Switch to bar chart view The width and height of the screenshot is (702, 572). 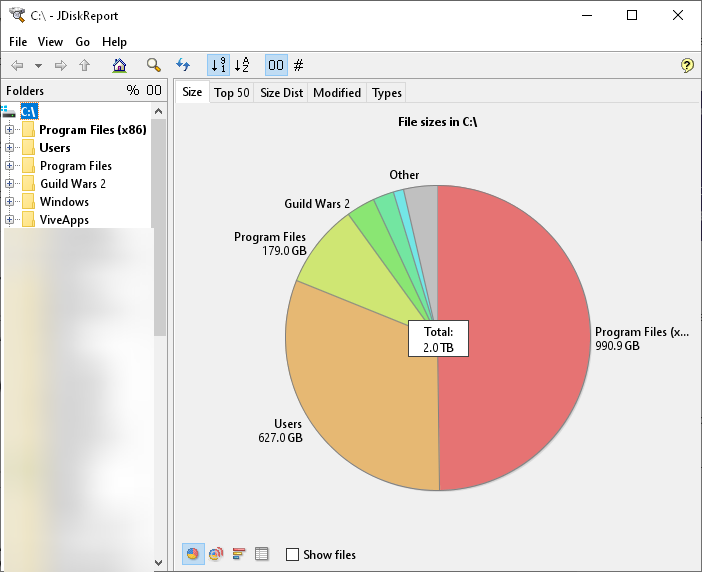point(239,554)
